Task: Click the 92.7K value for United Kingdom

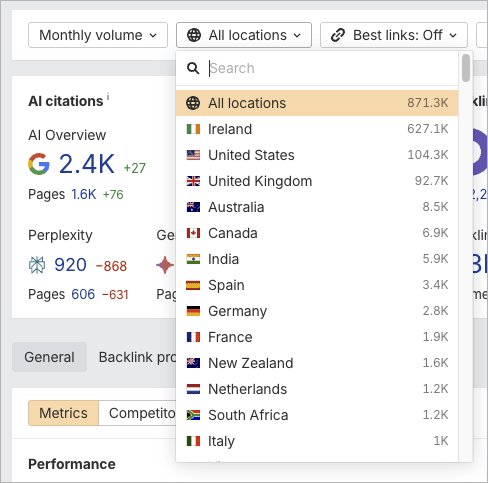Action: (x=431, y=181)
